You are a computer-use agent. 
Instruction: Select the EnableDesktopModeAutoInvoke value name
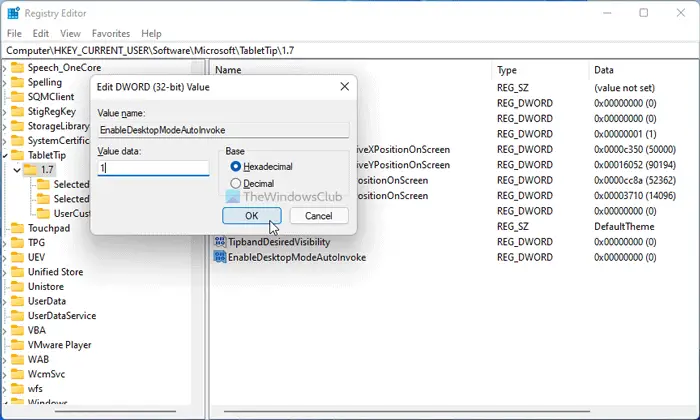pyautogui.click(x=297, y=258)
